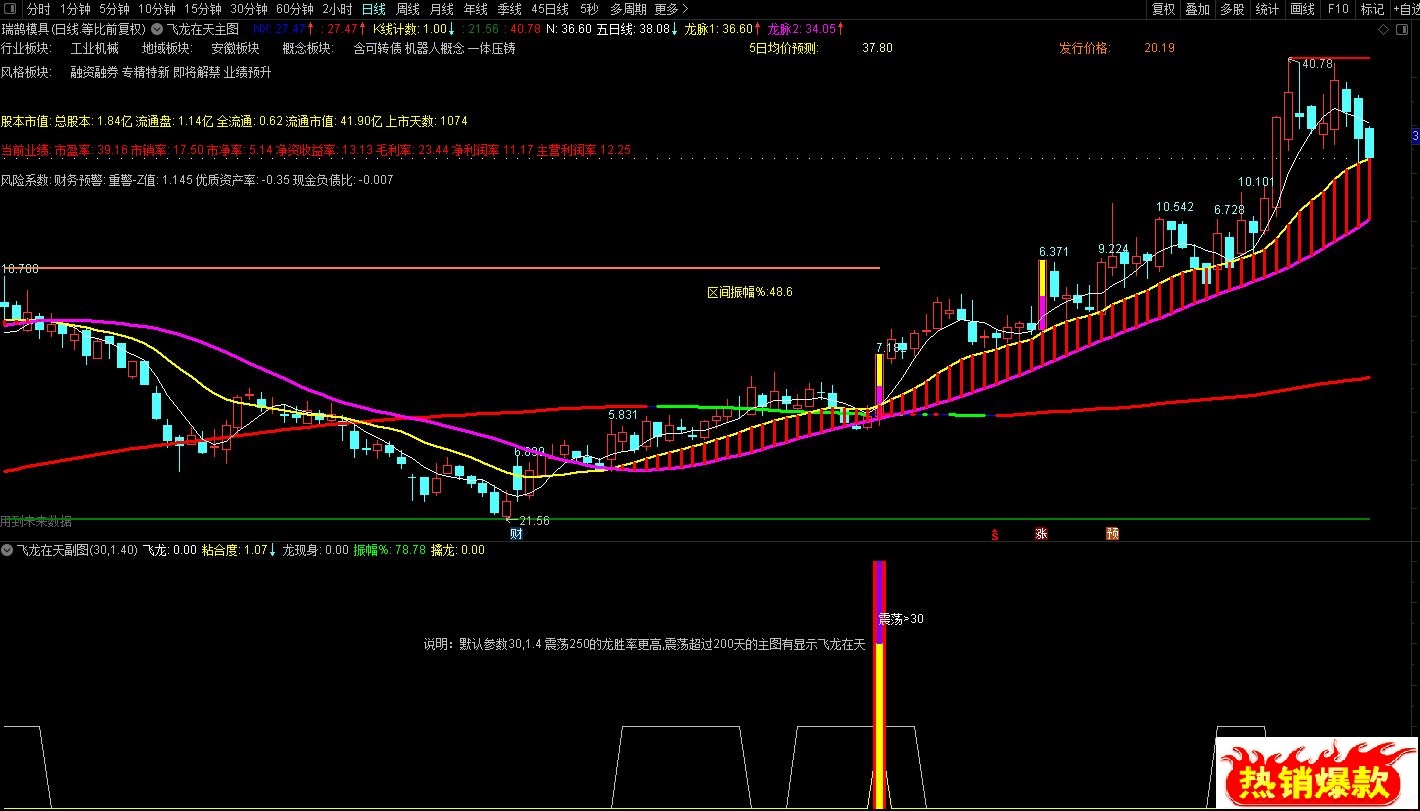Click the 五日线: 38.08 indicator reading
Screen dimensions: 1420x811
click(x=636, y=30)
